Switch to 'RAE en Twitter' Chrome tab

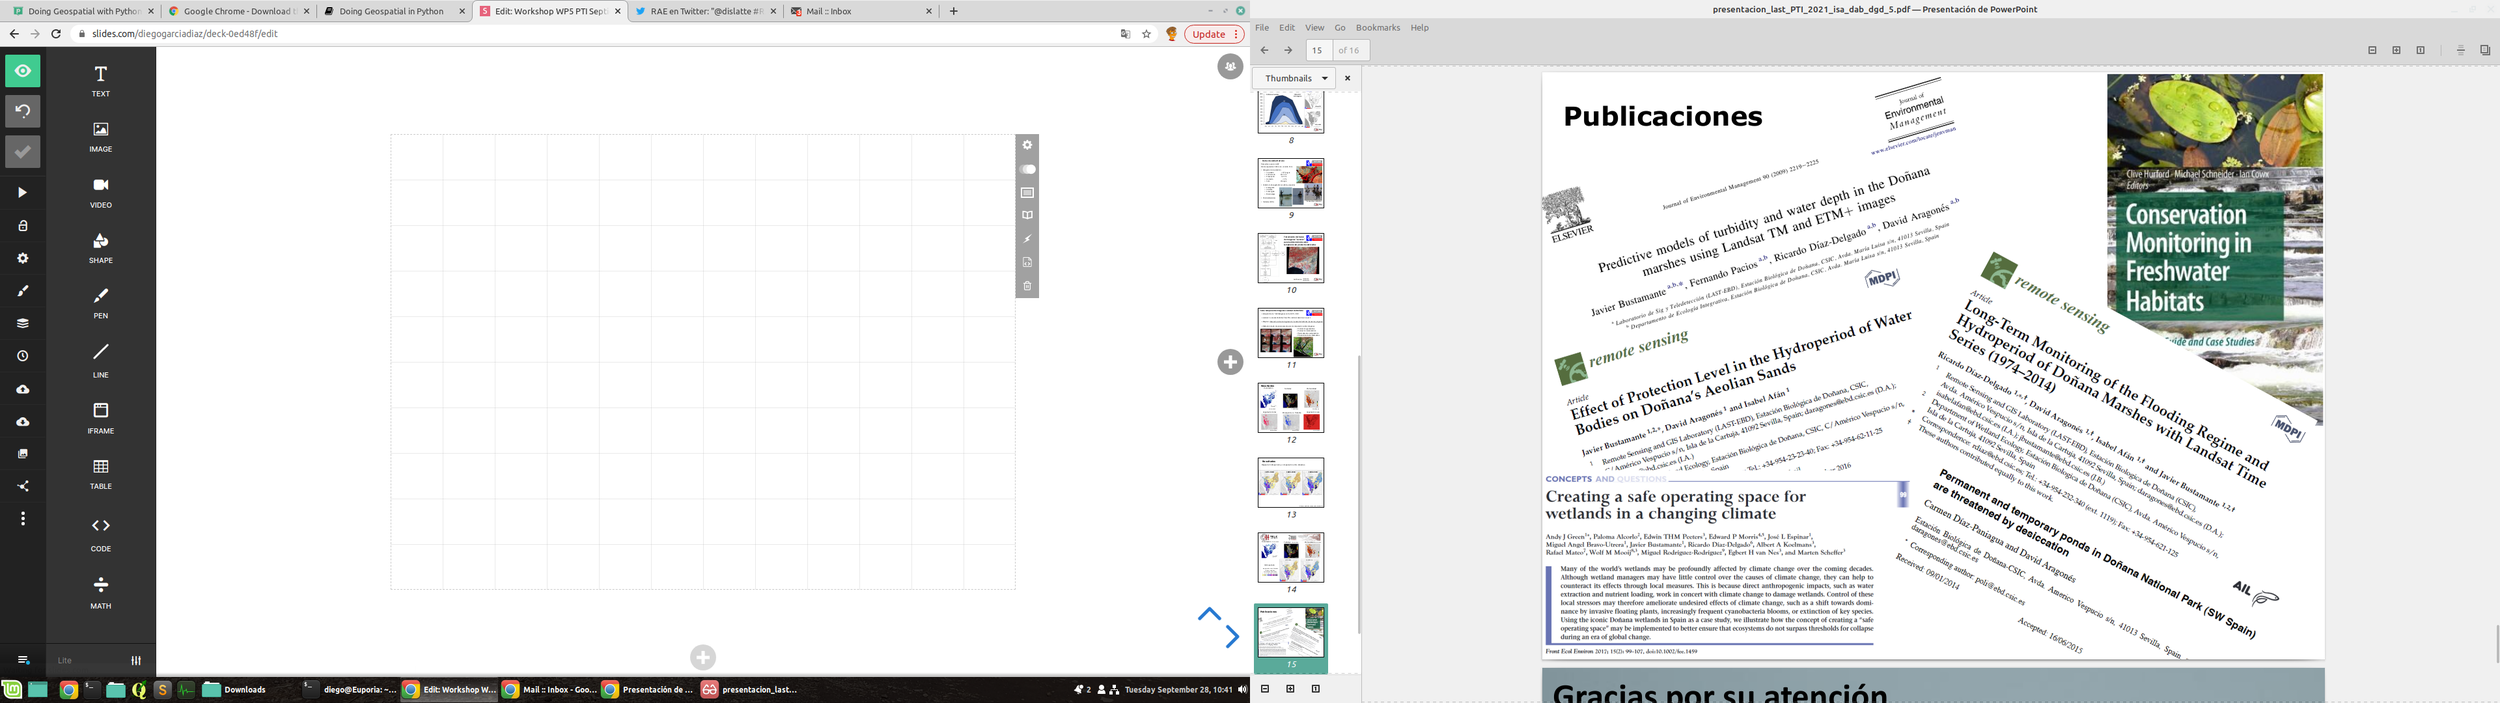(x=705, y=11)
